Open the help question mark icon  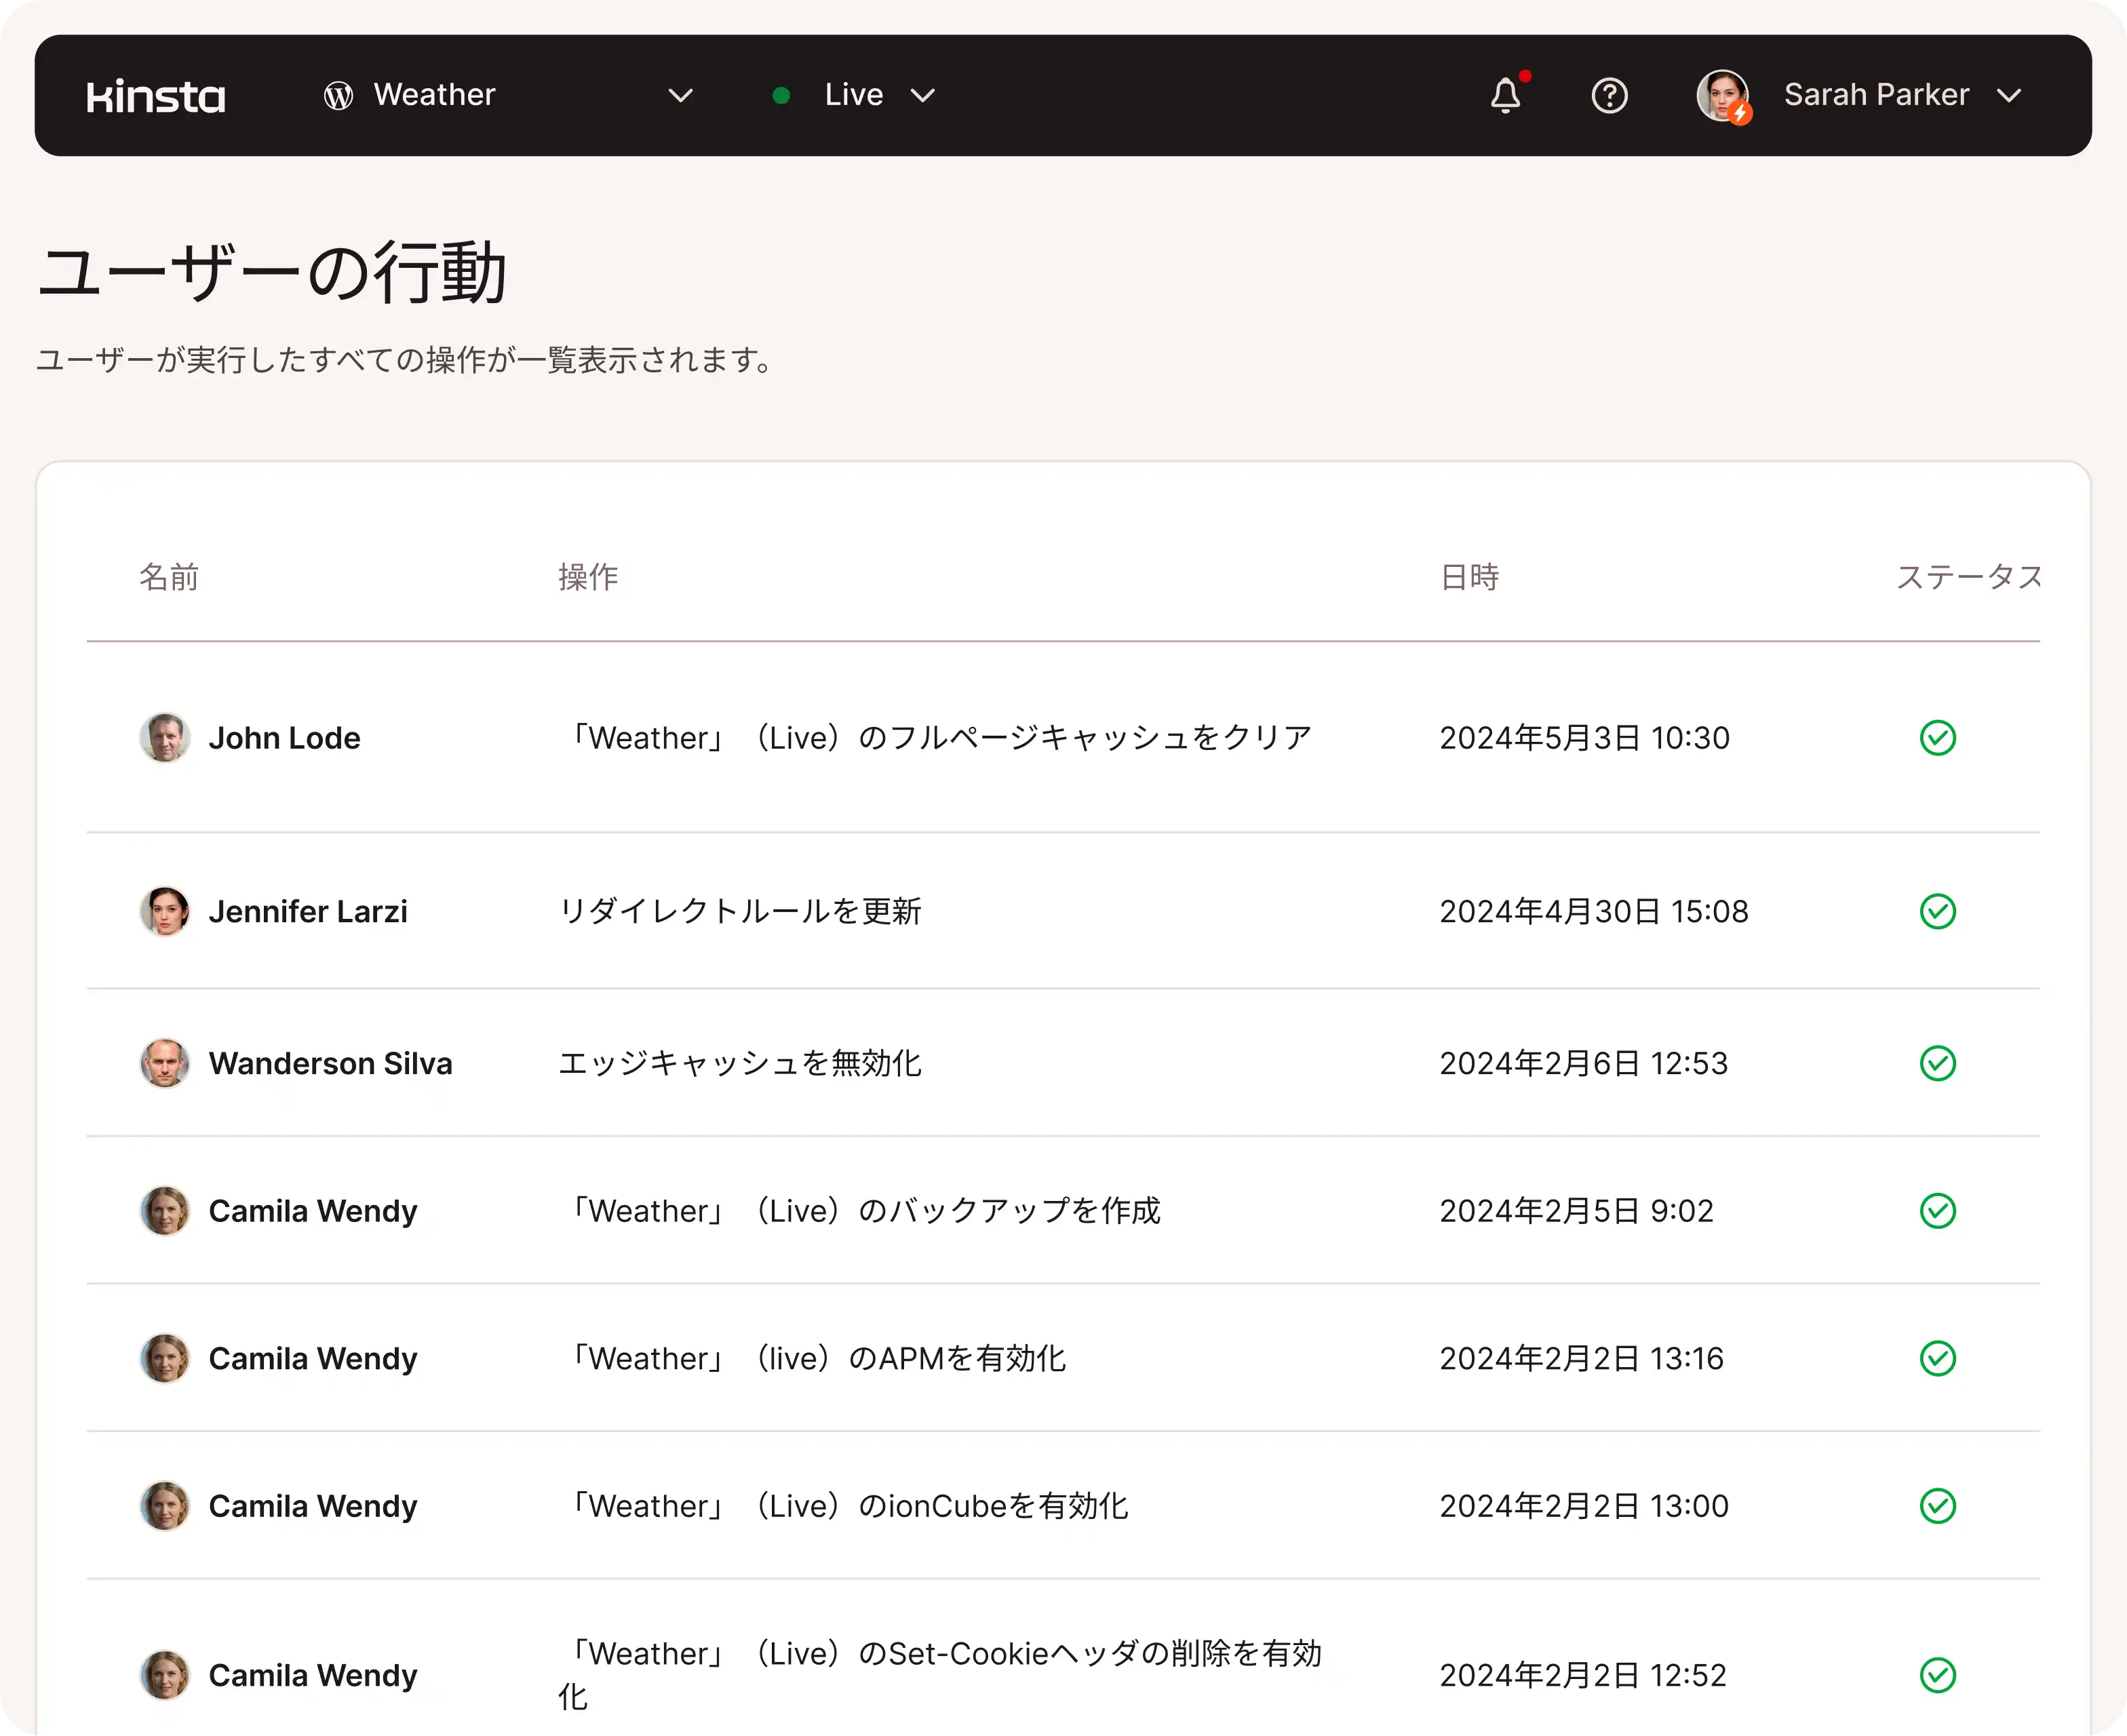pos(1609,96)
